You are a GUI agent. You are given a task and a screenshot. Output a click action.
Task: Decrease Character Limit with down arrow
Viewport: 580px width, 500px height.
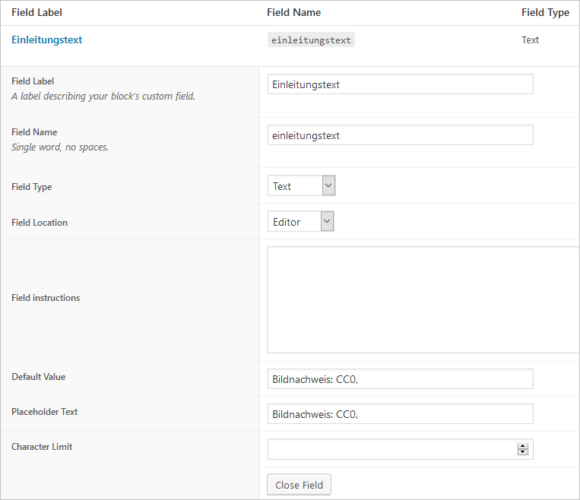tap(523, 452)
